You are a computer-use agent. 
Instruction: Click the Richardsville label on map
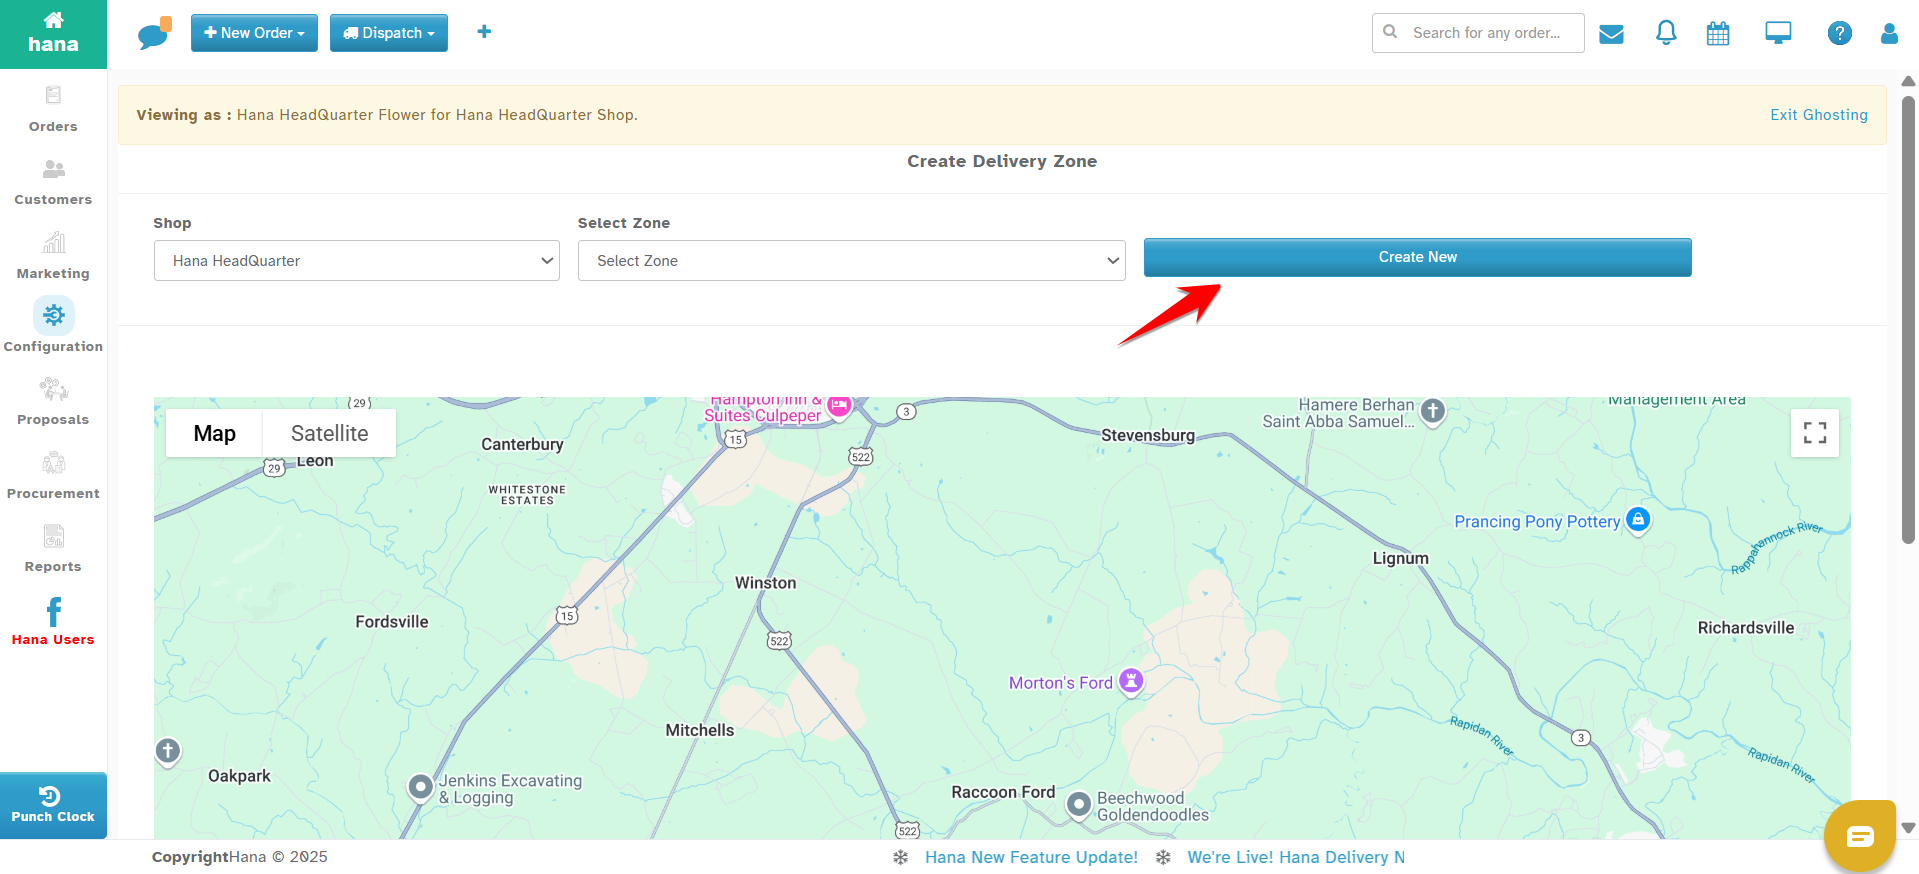[1746, 628]
